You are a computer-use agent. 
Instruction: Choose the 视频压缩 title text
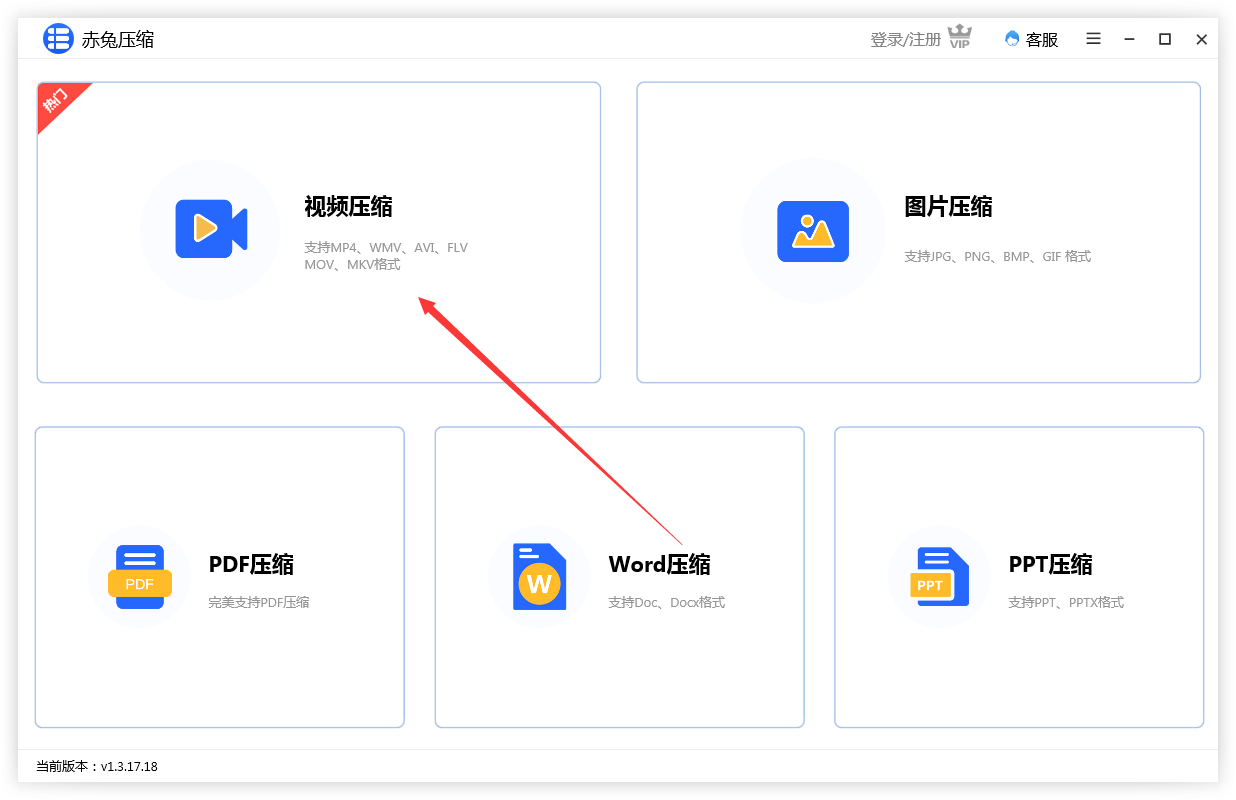click(x=348, y=207)
